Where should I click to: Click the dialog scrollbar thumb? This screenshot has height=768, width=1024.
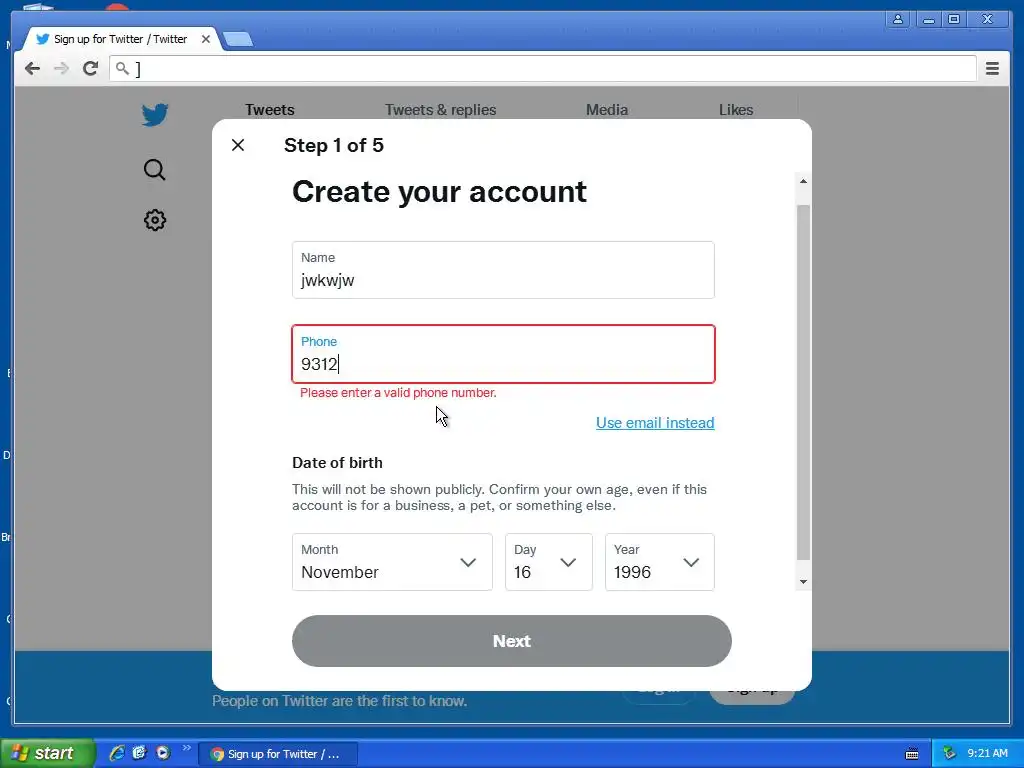click(803, 382)
